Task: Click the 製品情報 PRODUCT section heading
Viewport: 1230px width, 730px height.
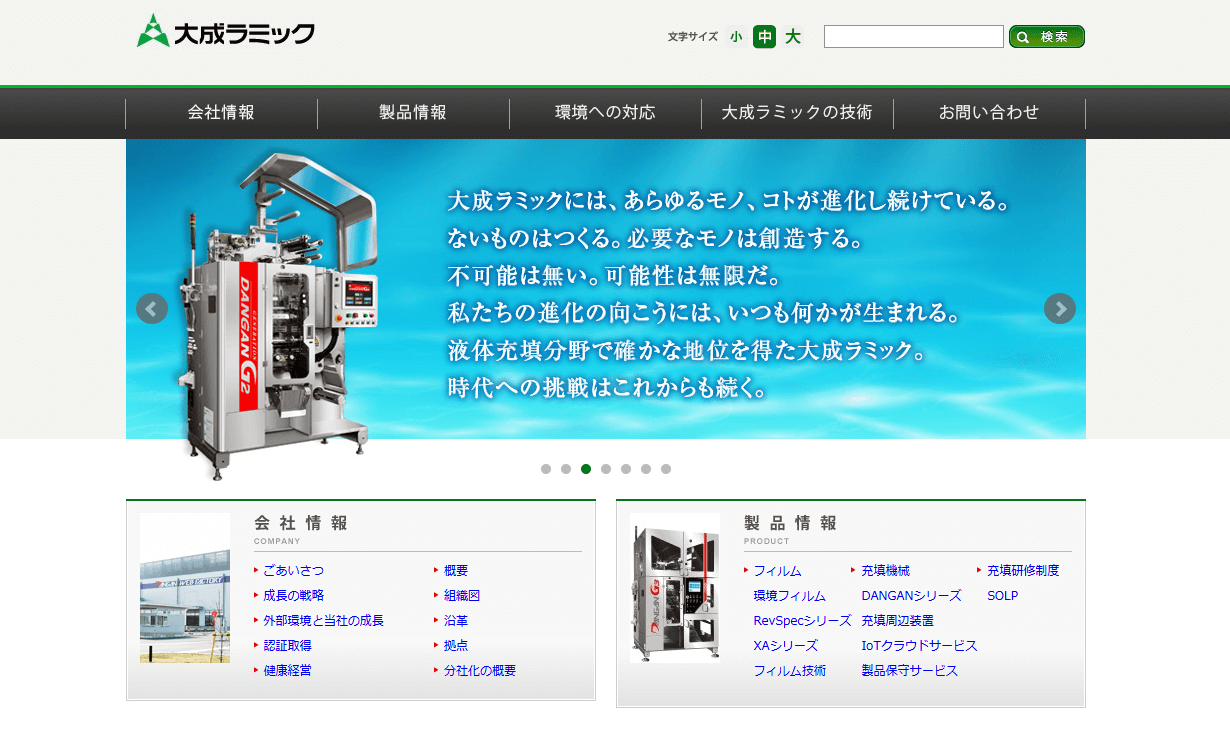Action: (791, 528)
